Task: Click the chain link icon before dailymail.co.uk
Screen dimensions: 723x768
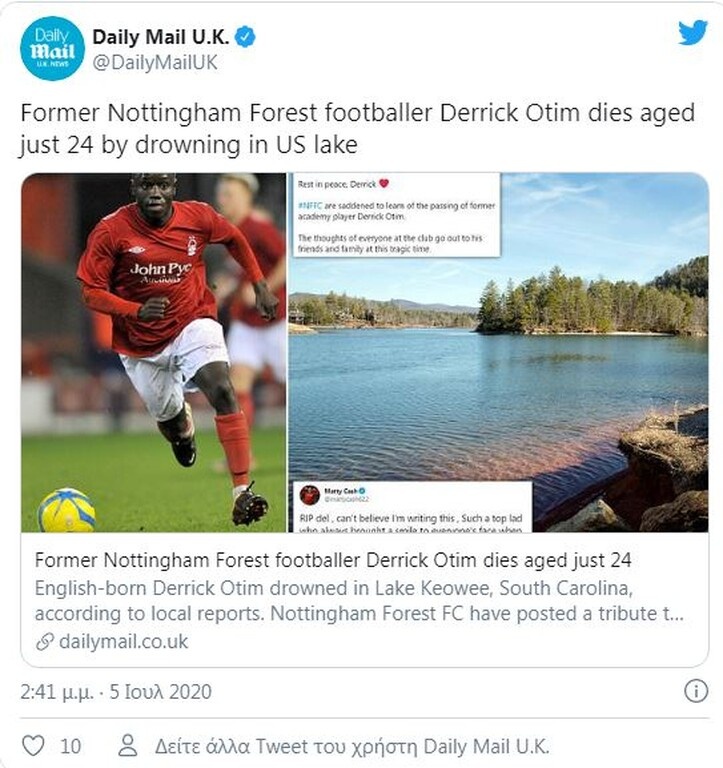Action: pos(44,642)
